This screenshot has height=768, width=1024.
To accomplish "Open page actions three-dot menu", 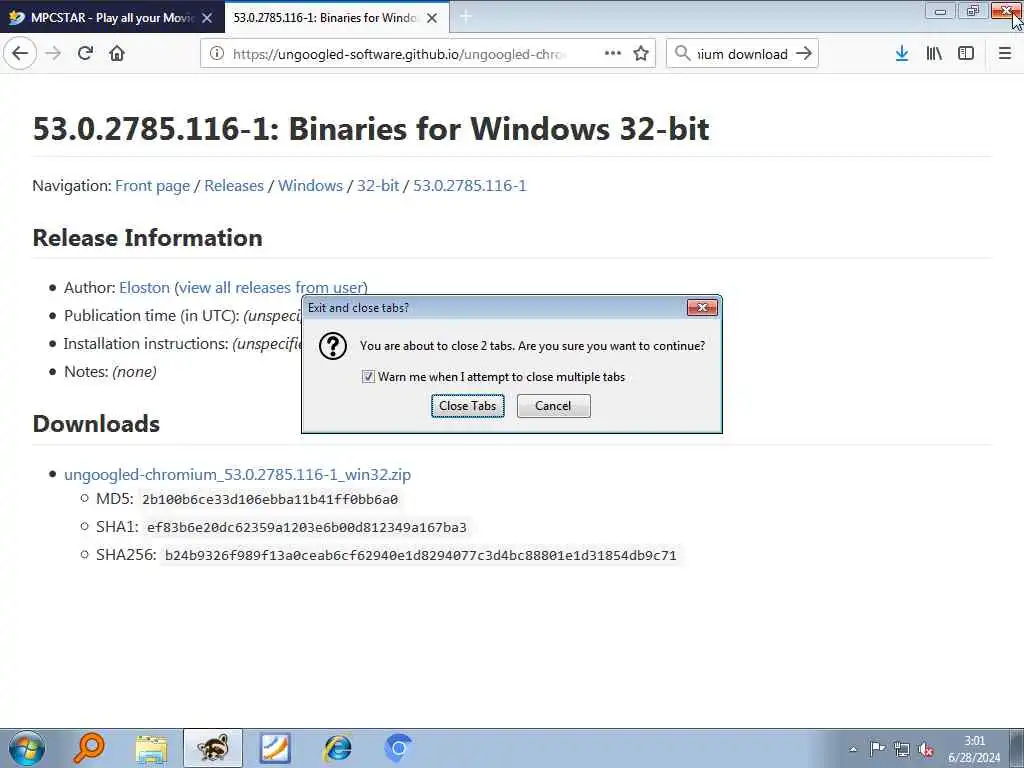I will tap(613, 53).
